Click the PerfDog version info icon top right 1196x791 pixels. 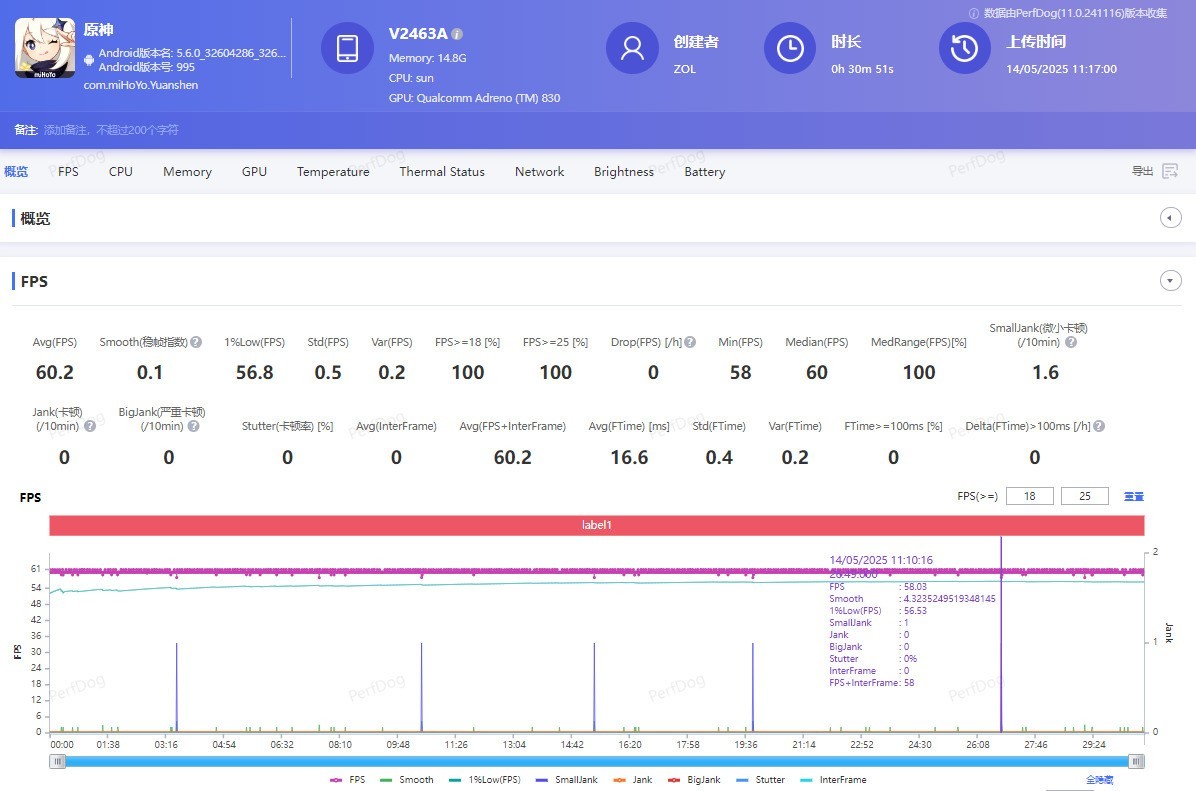pyautogui.click(x=975, y=14)
